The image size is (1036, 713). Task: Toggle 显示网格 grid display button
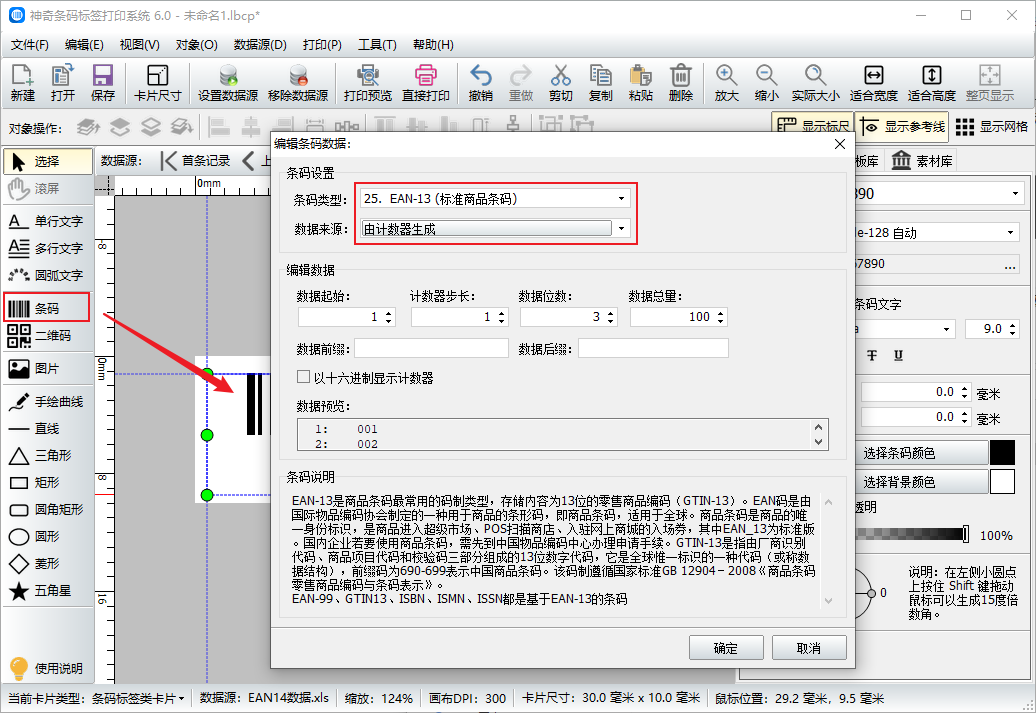(992, 127)
